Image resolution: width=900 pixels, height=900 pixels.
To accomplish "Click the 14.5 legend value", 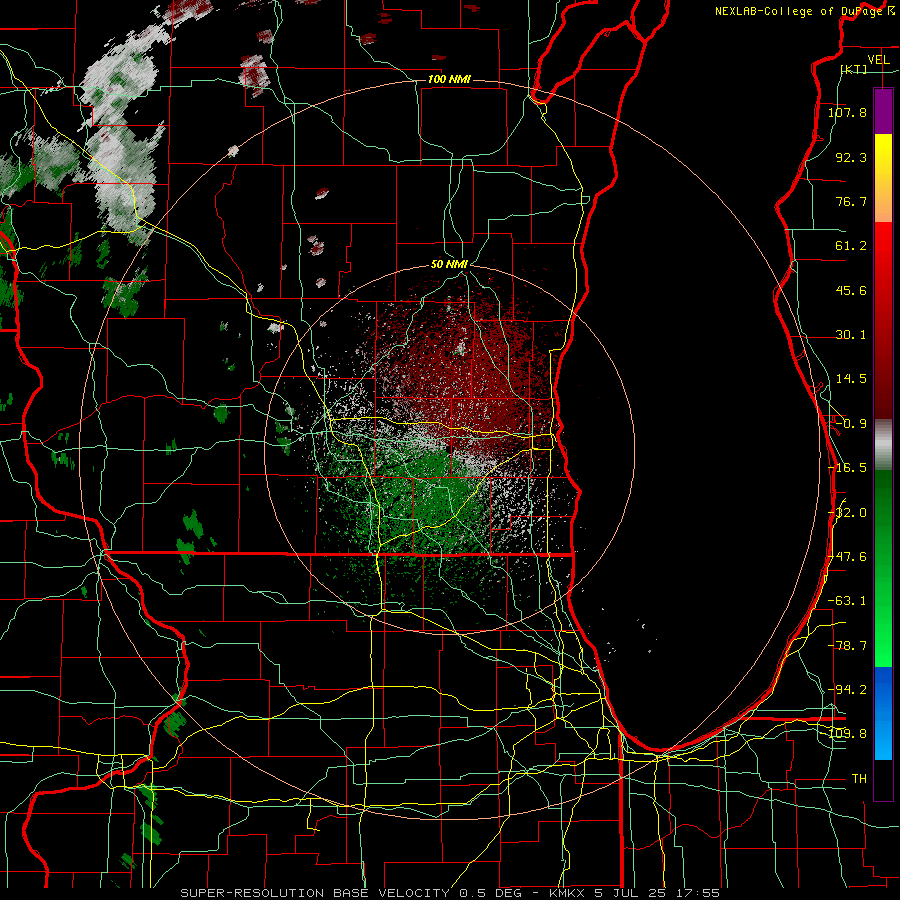I will tap(851, 379).
